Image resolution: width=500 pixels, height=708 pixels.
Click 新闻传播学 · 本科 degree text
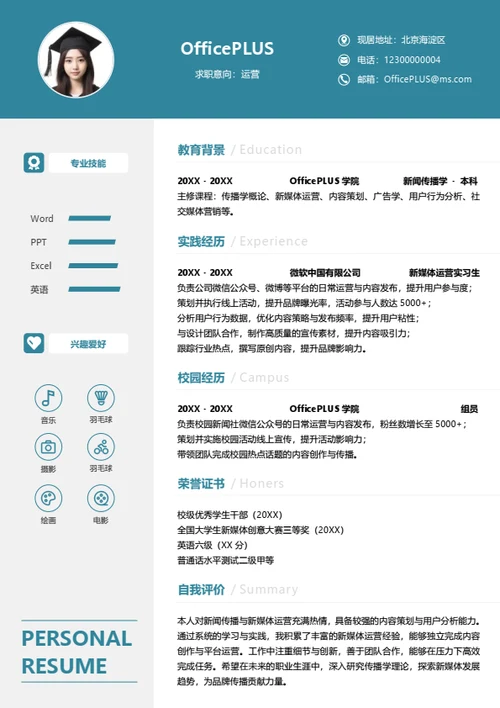(440, 181)
